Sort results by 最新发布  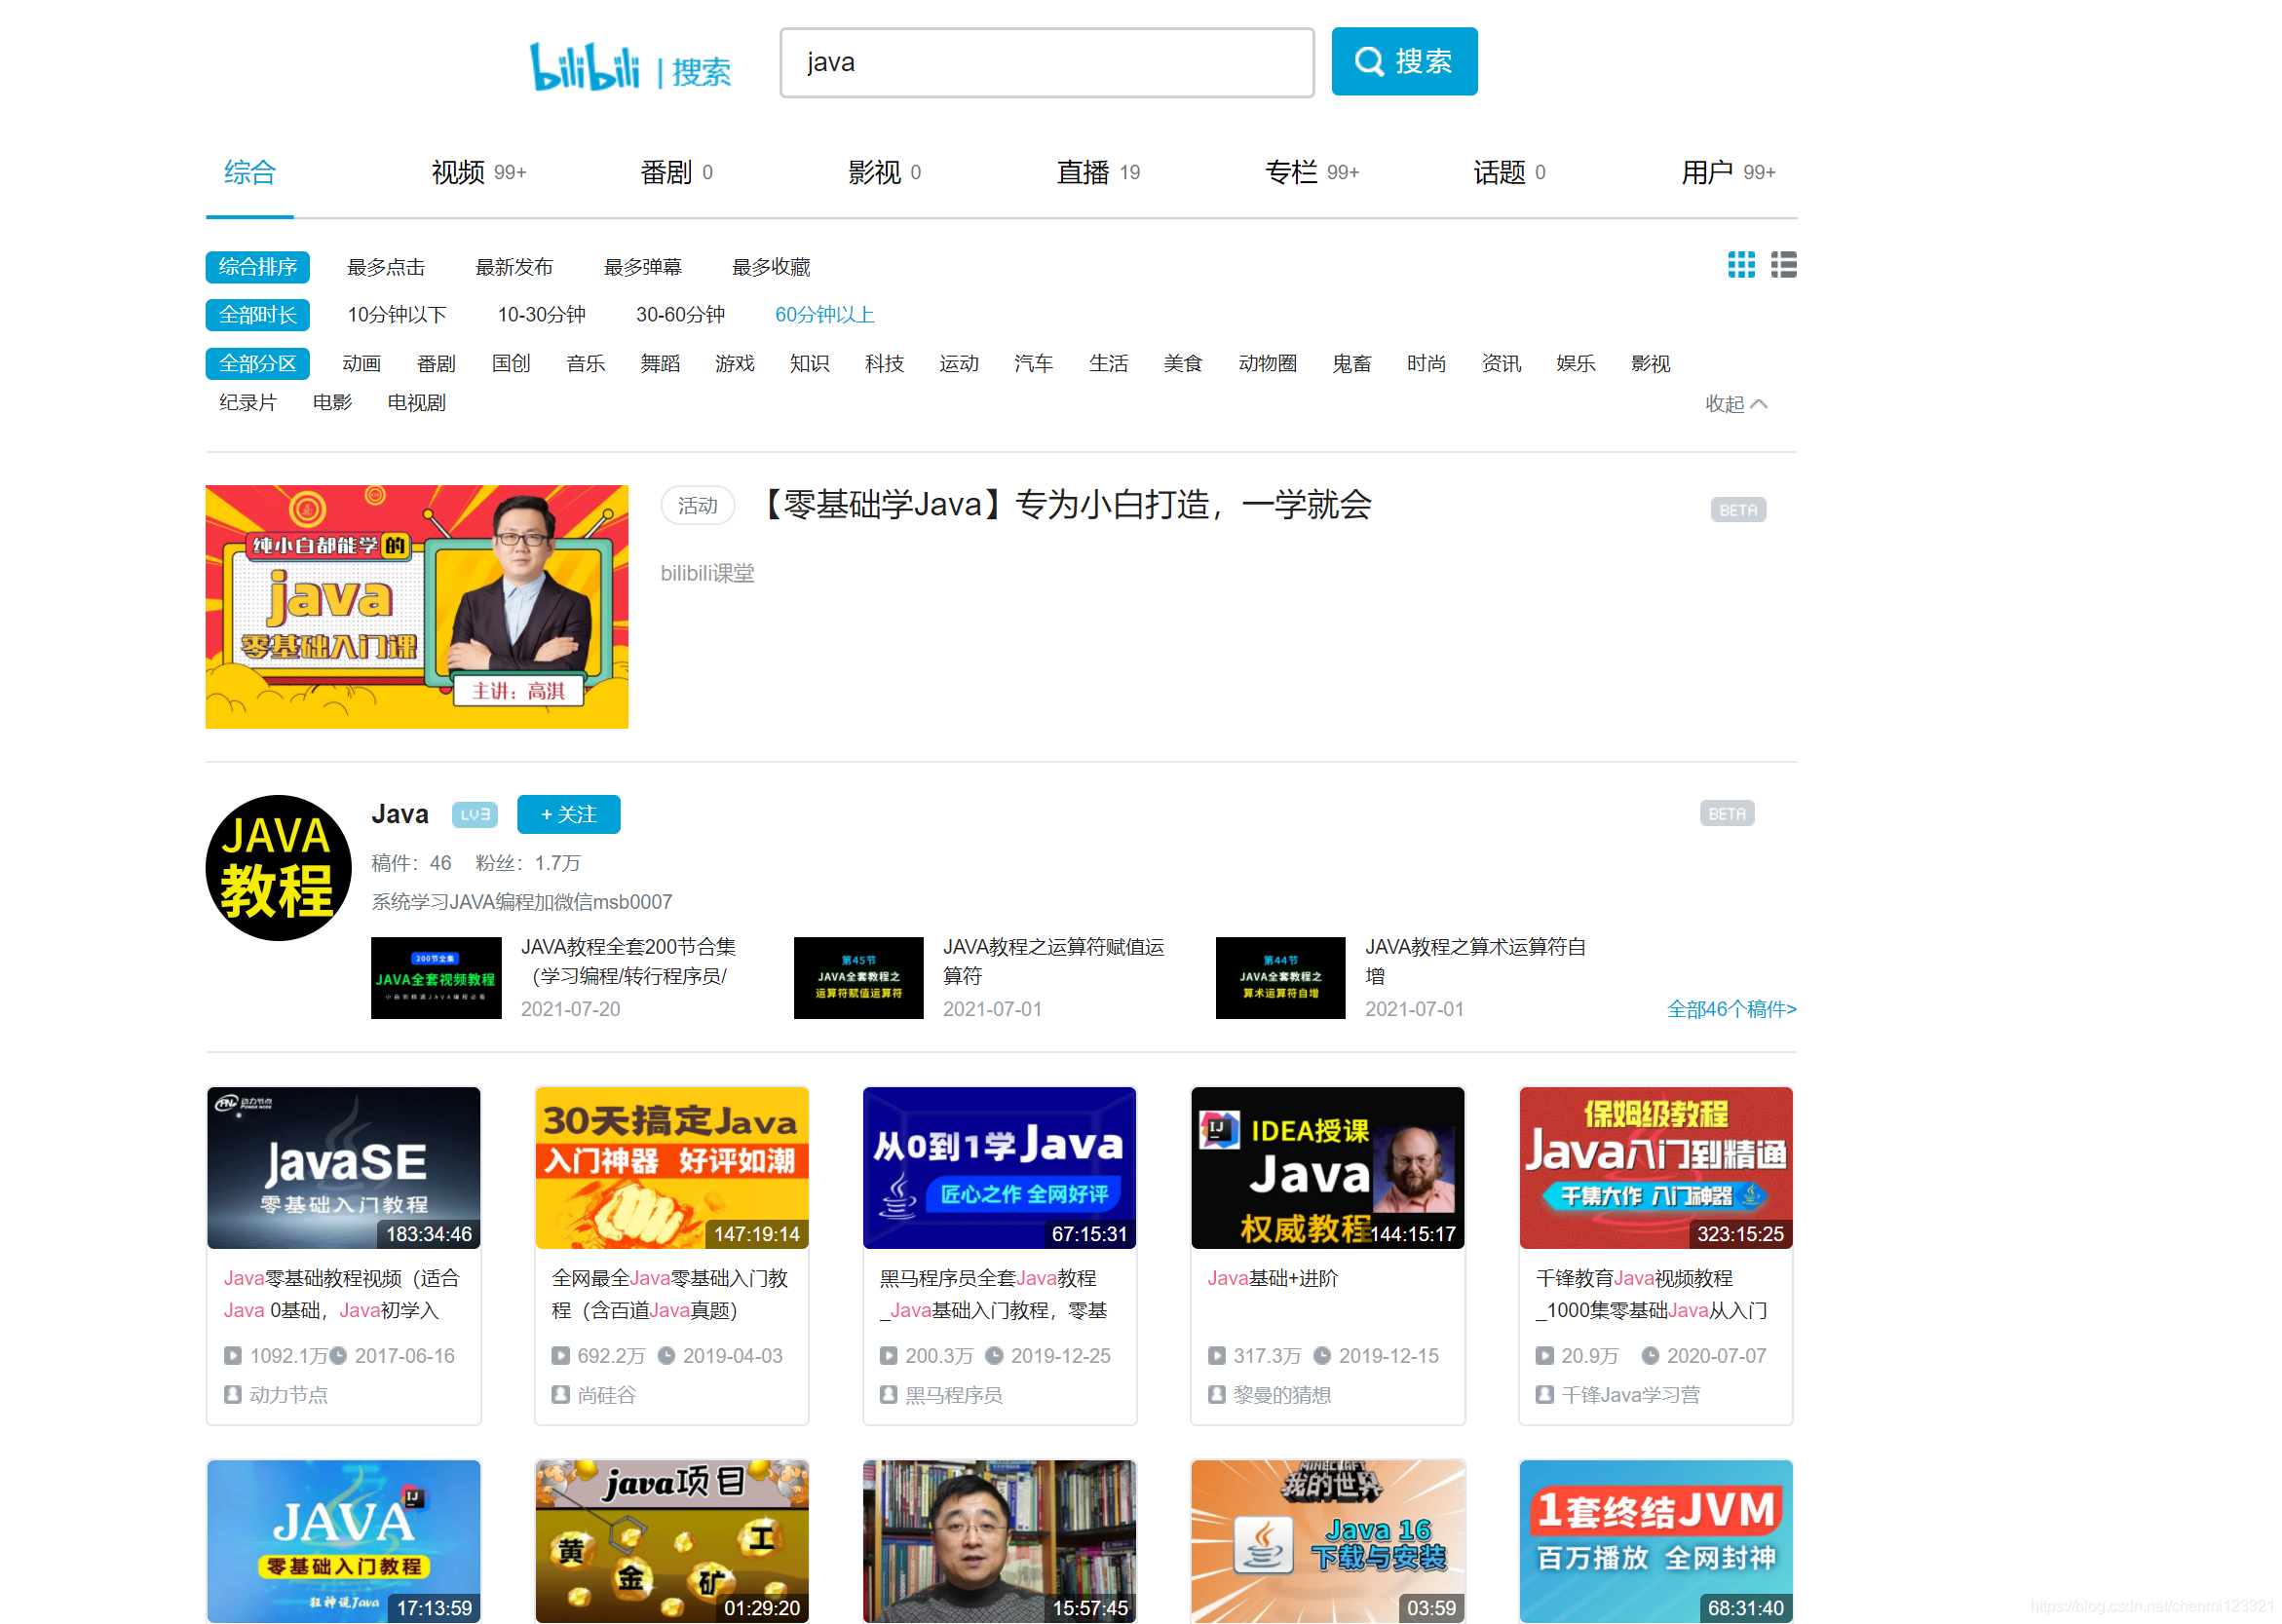point(514,267)
